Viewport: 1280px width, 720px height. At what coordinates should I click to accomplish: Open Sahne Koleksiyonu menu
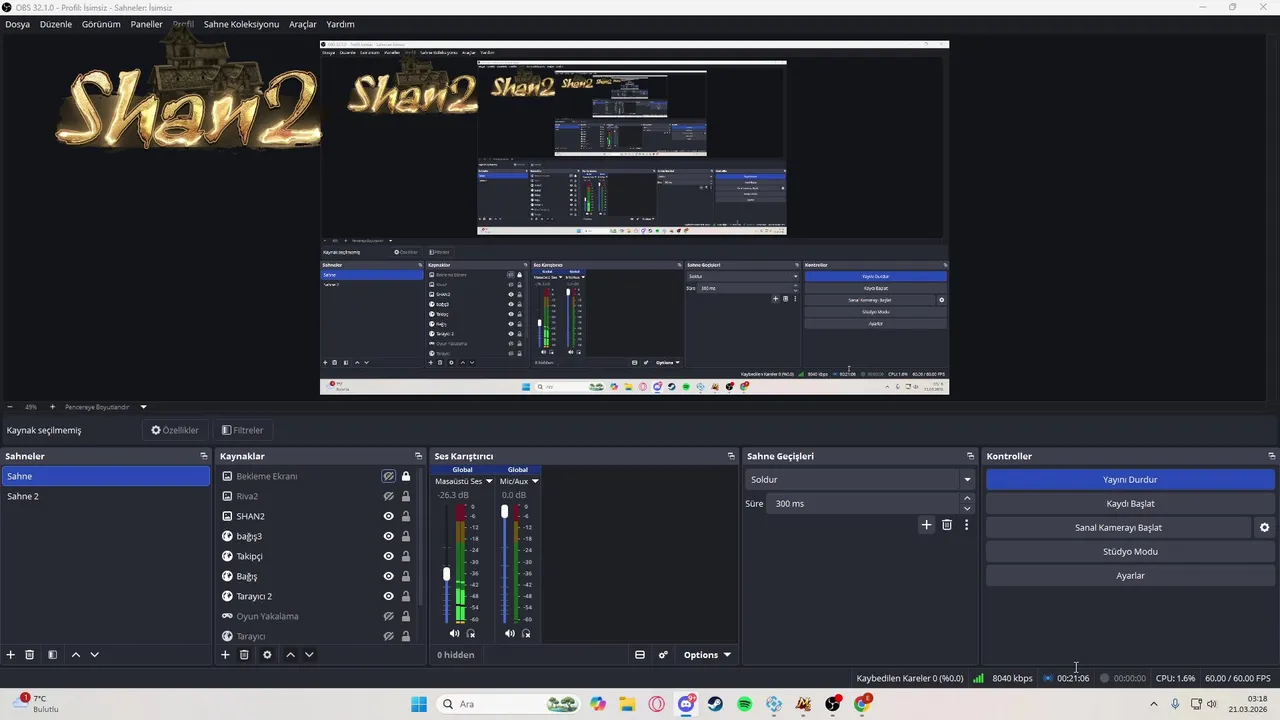coord(241,24)
